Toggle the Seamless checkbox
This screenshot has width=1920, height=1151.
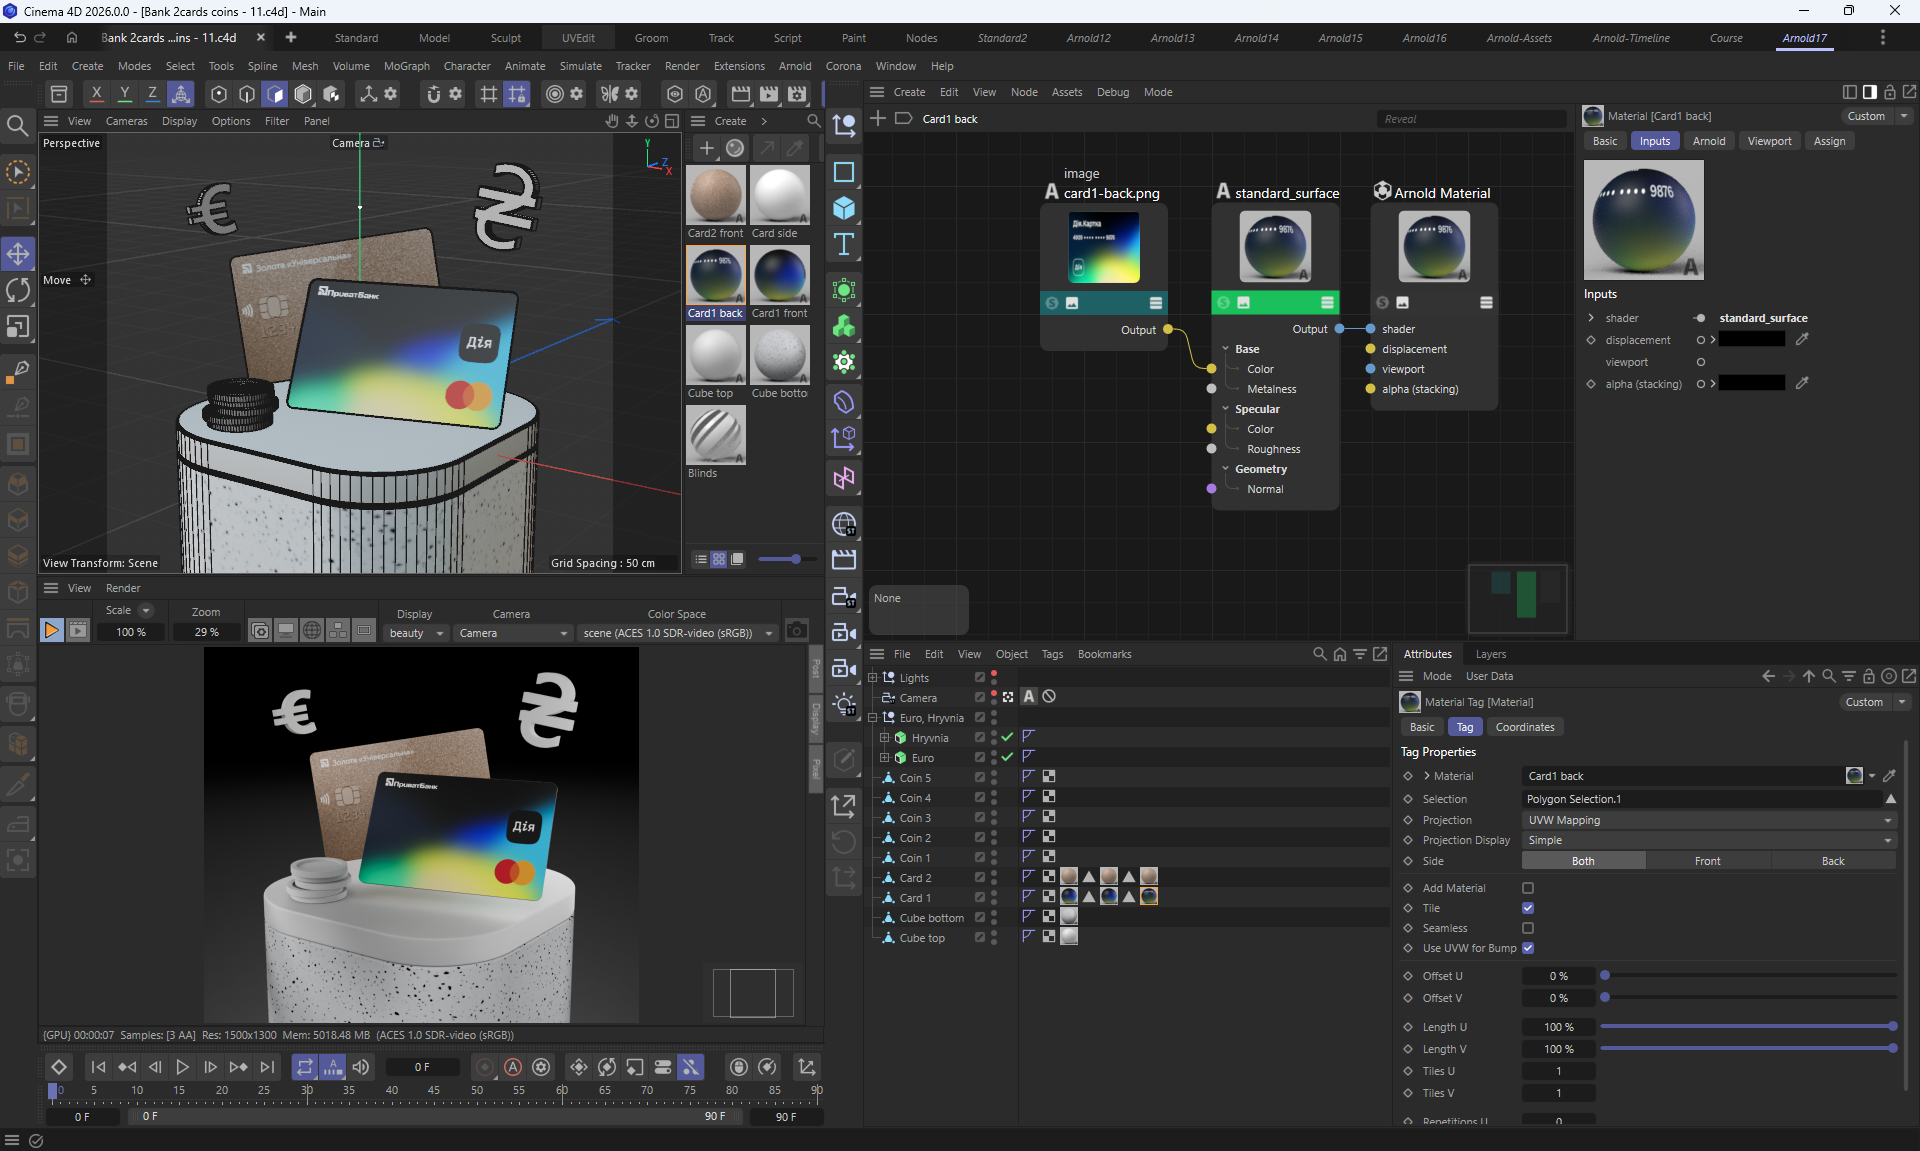[1527, 928]
